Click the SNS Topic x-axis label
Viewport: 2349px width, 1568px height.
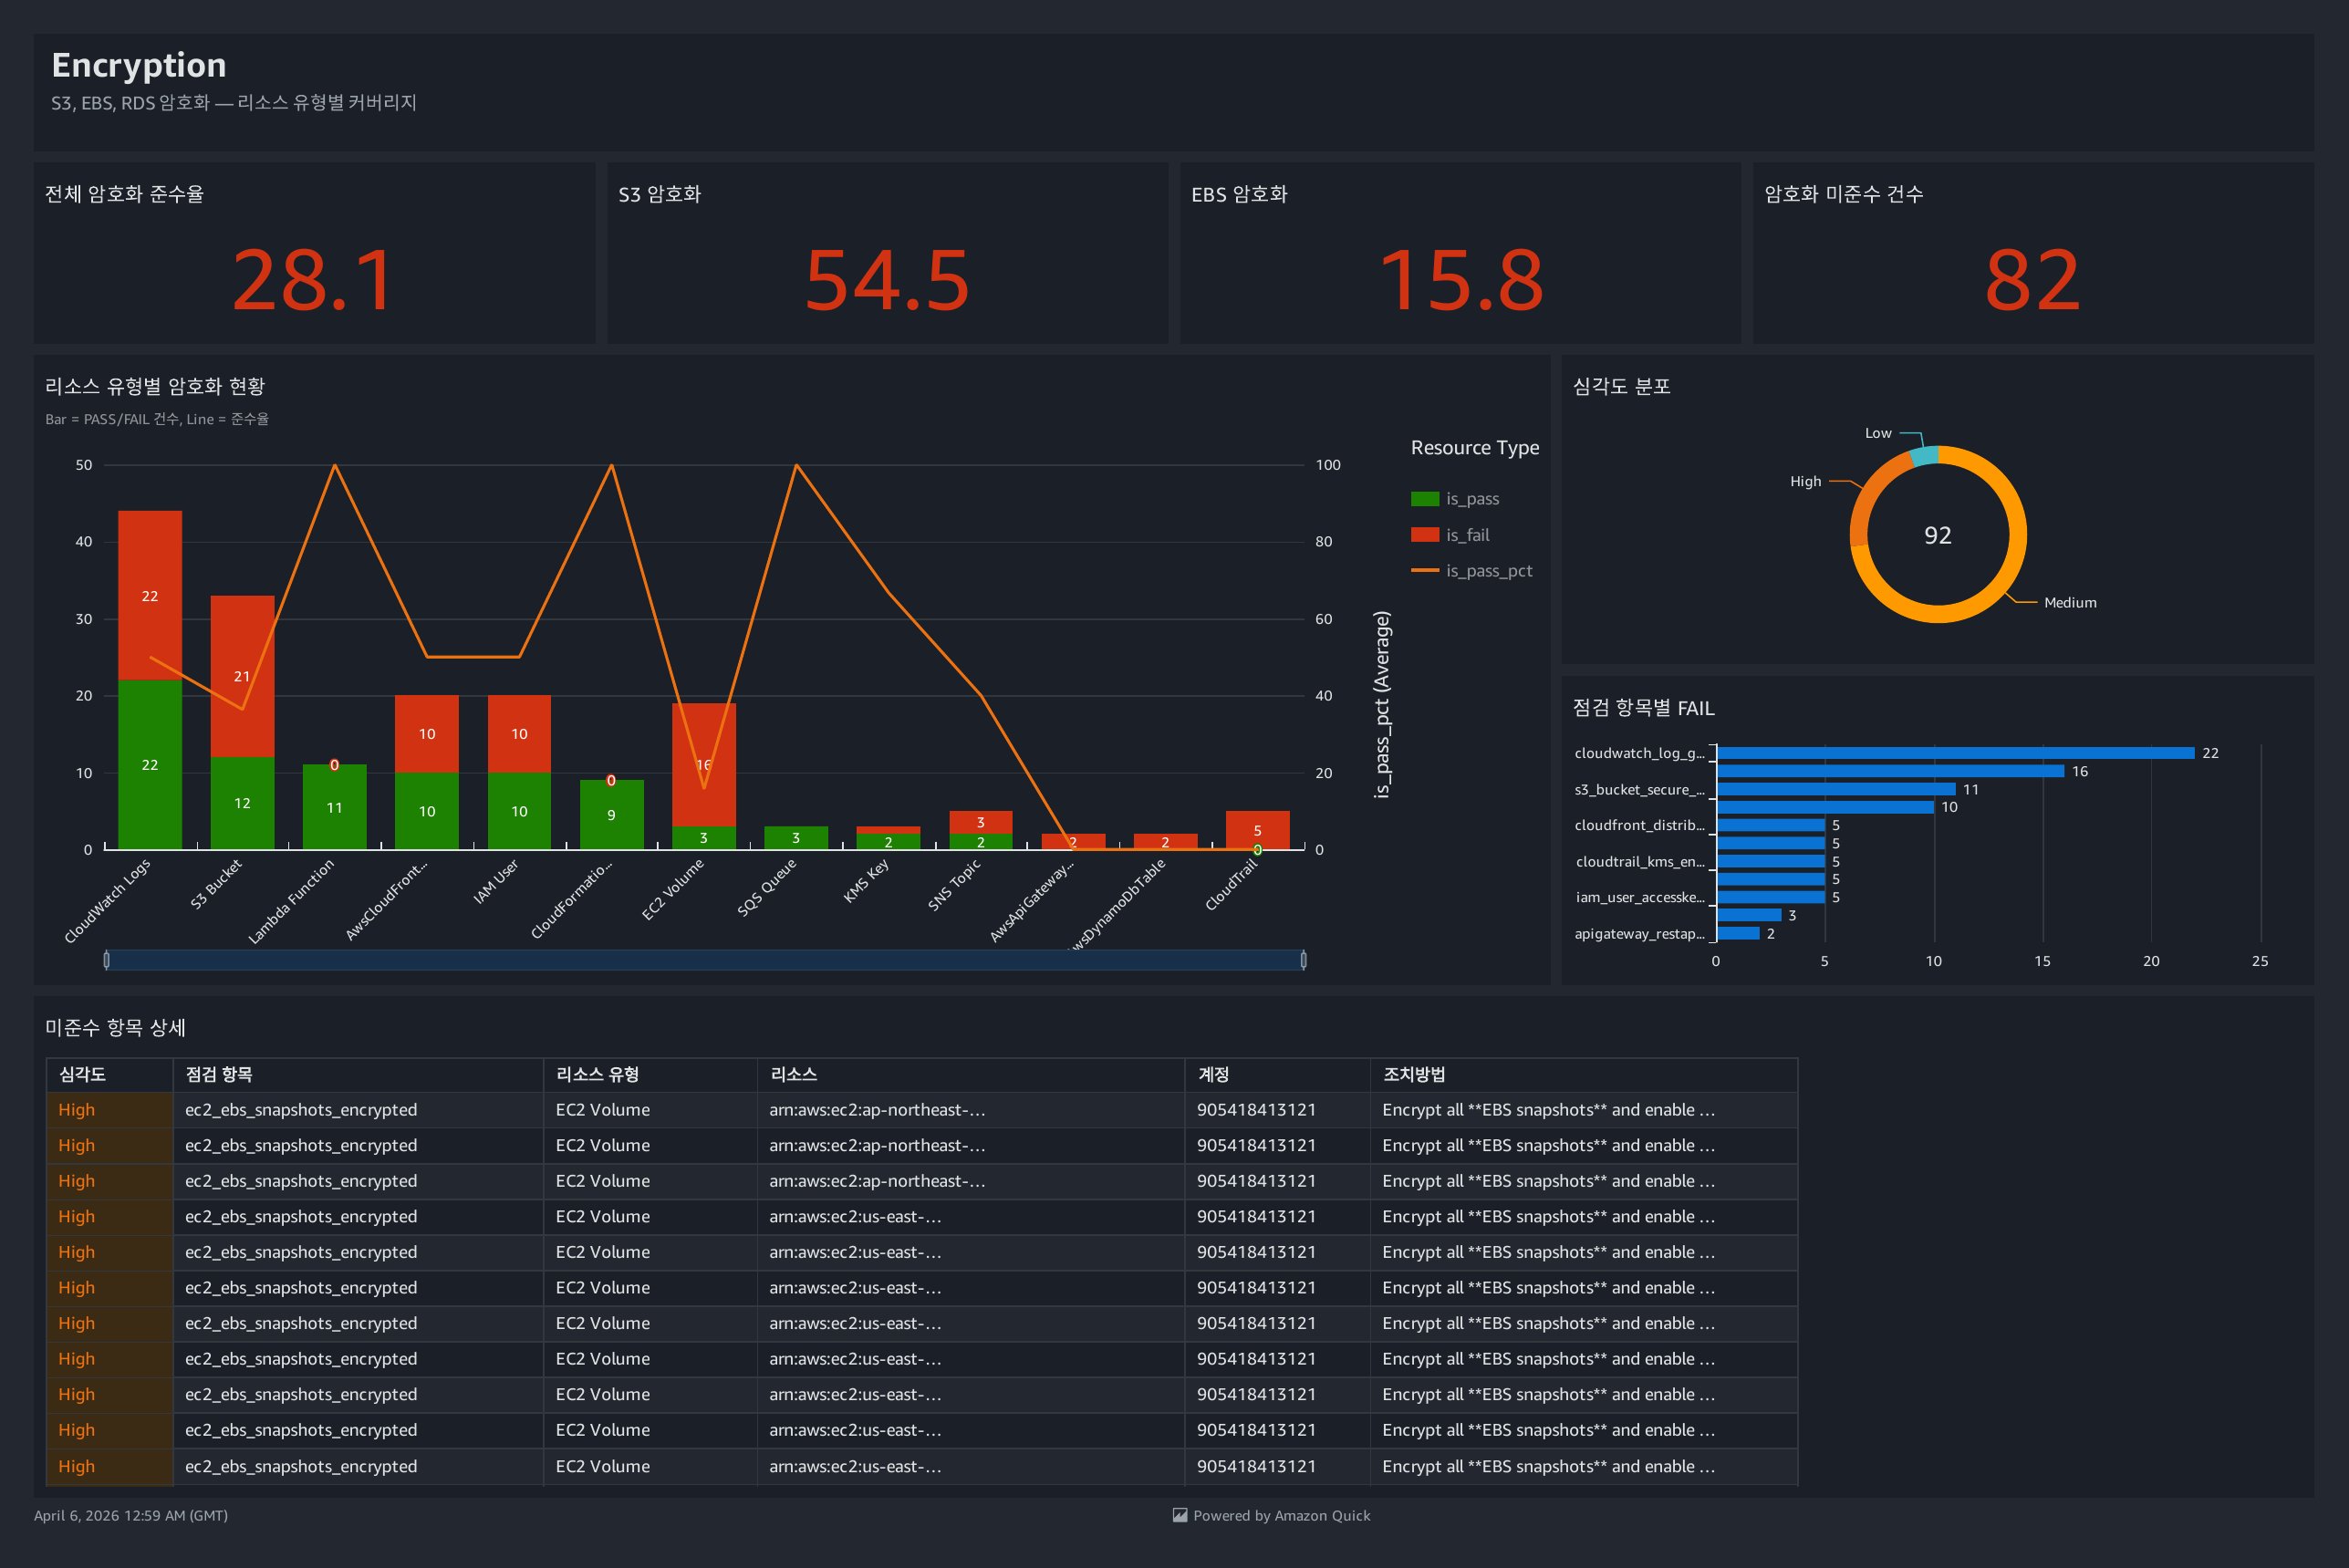(954, 885)
